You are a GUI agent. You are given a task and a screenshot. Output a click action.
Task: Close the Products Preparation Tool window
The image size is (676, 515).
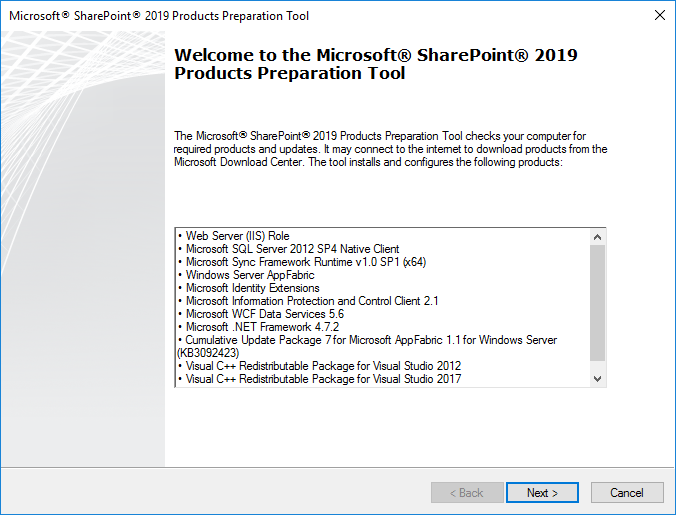(x=660, y=16)
